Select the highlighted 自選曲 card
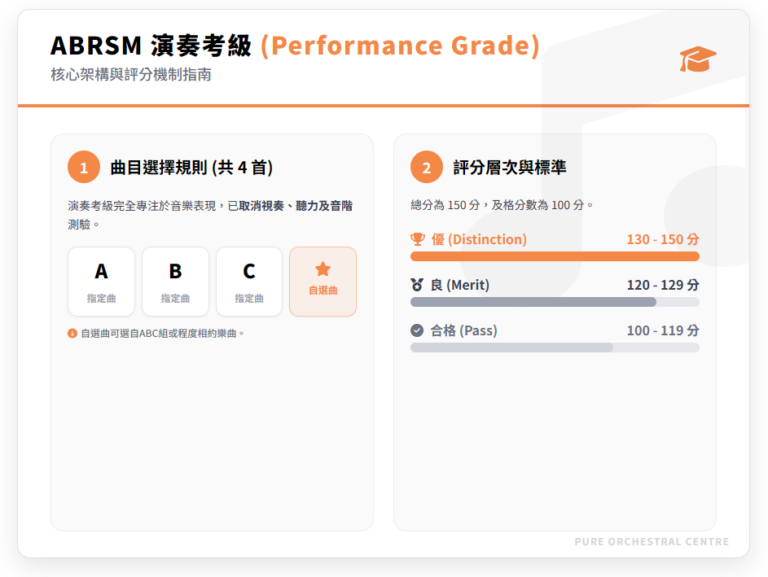768x577 pixels. point(323,282)
